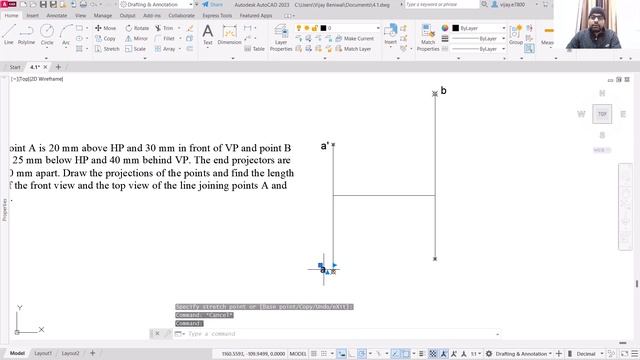This screenshot has height=360, width=640.
Task: Toggle dynamic input in status bar
Action: click(x=342, y=353)
